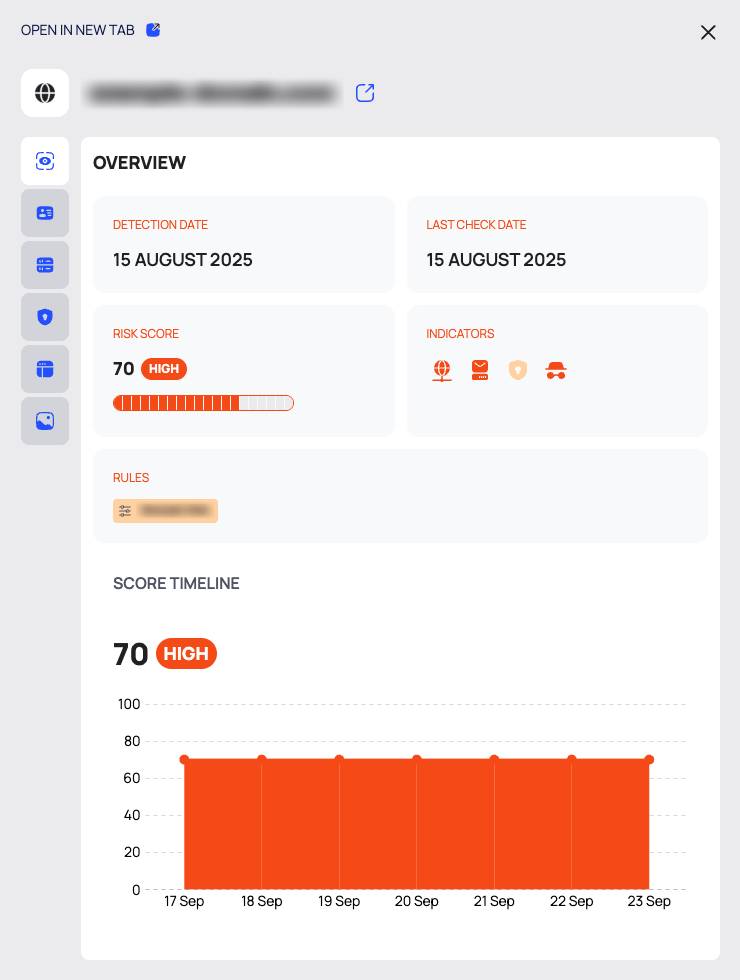The image size is (740, 980).
Task: Select the Overview eye sidebar tab
Action: (x=45, y=161)
